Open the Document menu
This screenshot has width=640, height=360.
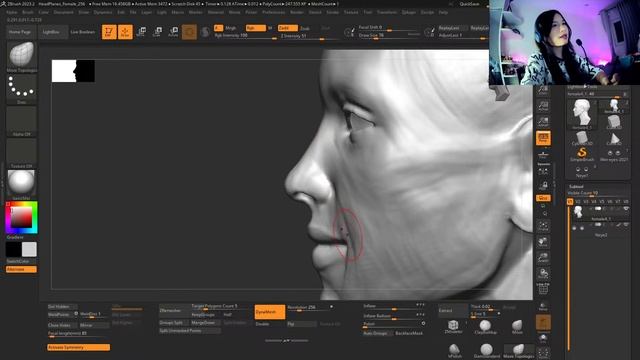tap(64, 12)
